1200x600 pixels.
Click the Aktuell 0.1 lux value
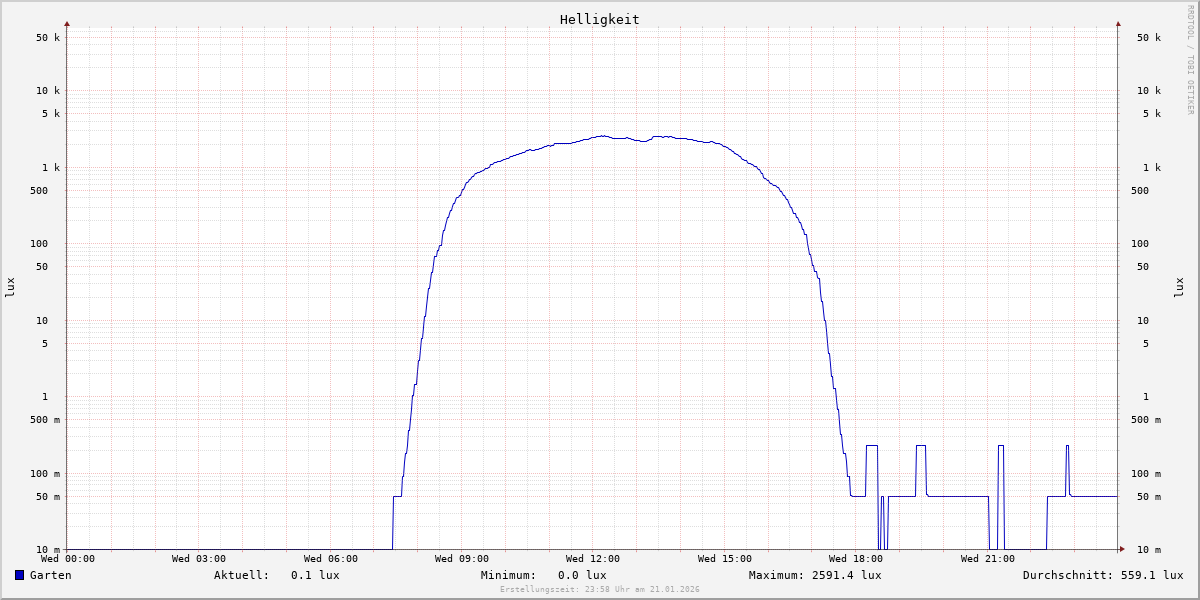point(315,575)
